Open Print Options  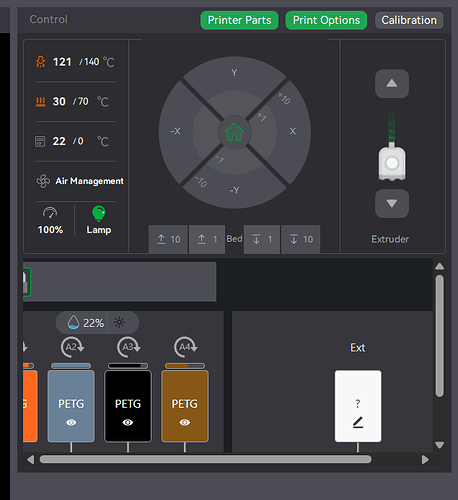326,20
